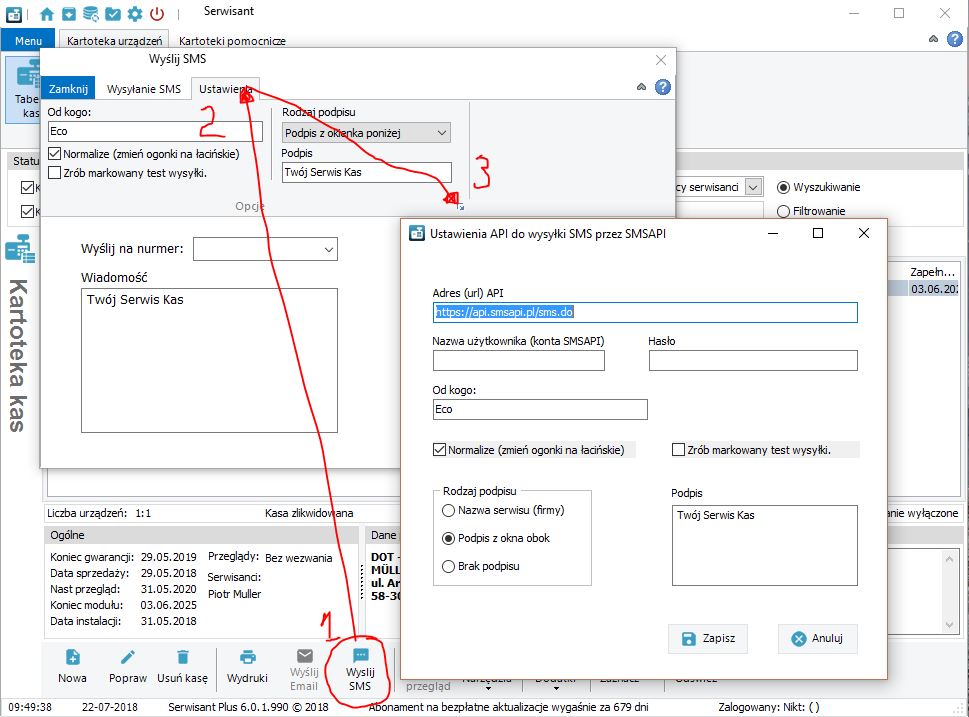Toggle Normalize checkbox in API settings dialog
969x717 pixels.
pos(440,450)
